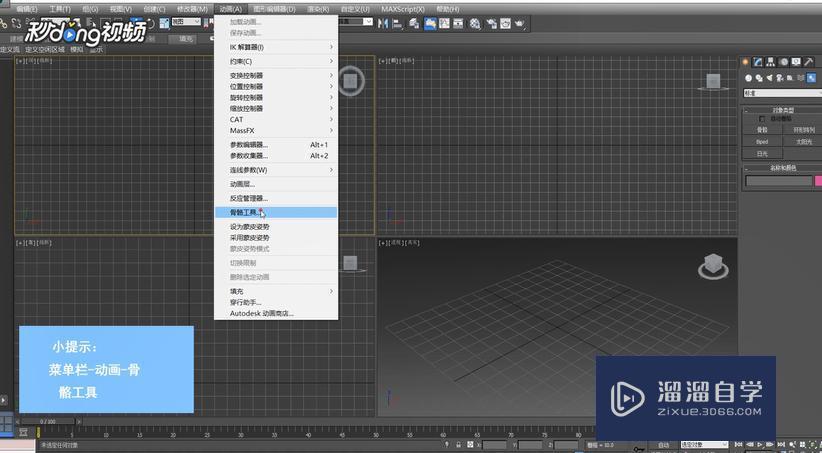
Task: Switch to the Utilities hammer tab
Action: 808,62
